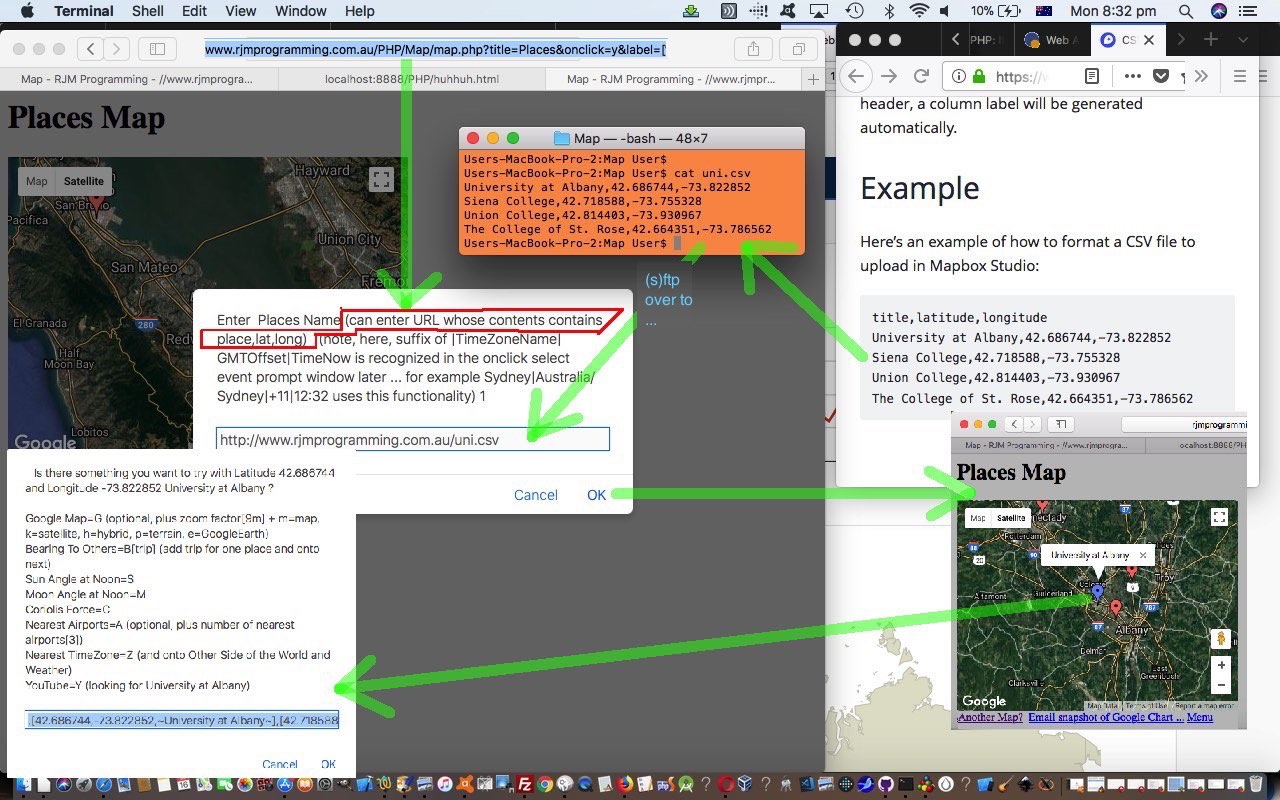This screenshot has height=800, width=1280.
Task: Zoom in on small Albany map
Action: pos(1220,665)
